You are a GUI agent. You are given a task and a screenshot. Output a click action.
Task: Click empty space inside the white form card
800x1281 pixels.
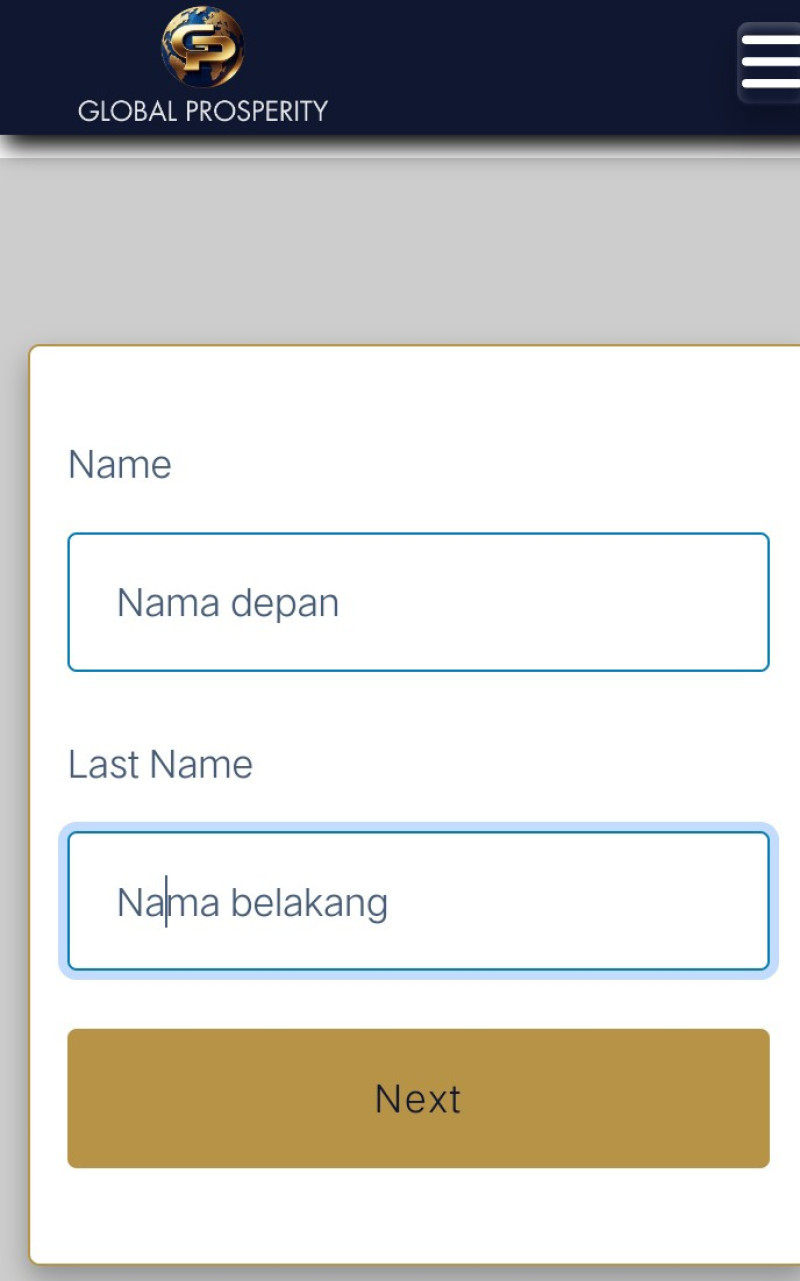tap(418, 400)
